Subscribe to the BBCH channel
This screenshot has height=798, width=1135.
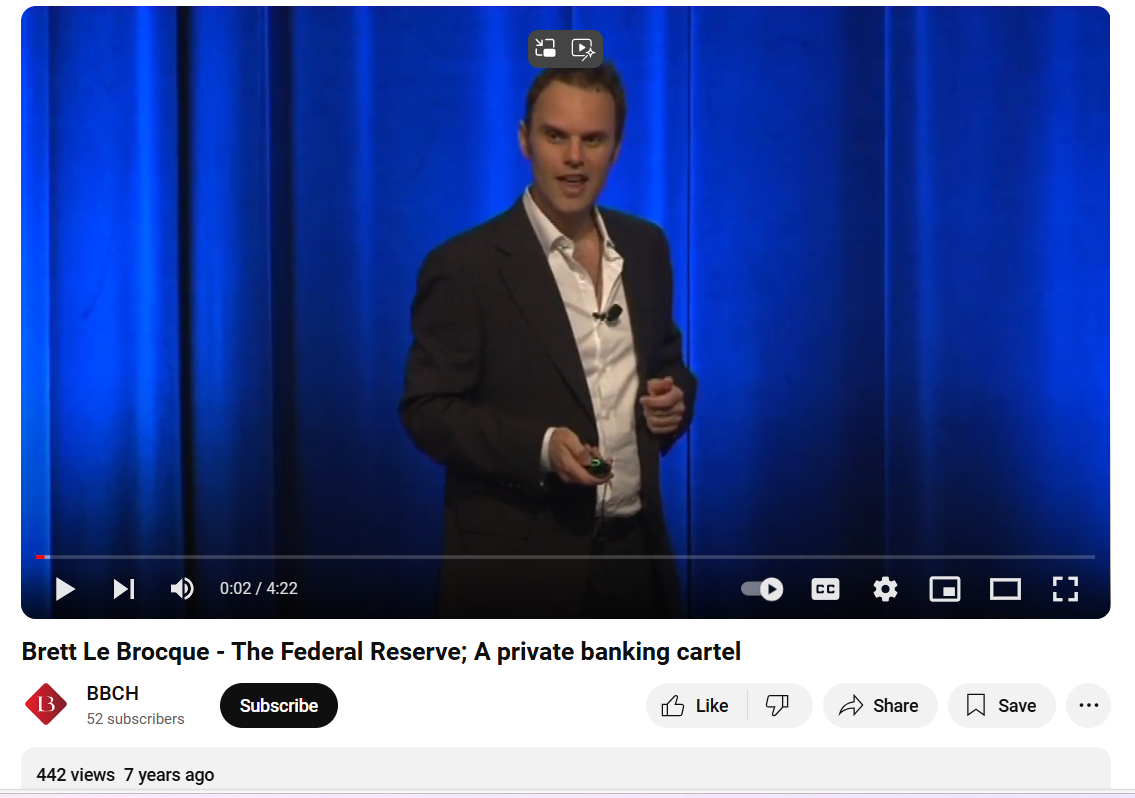(279, 705)
